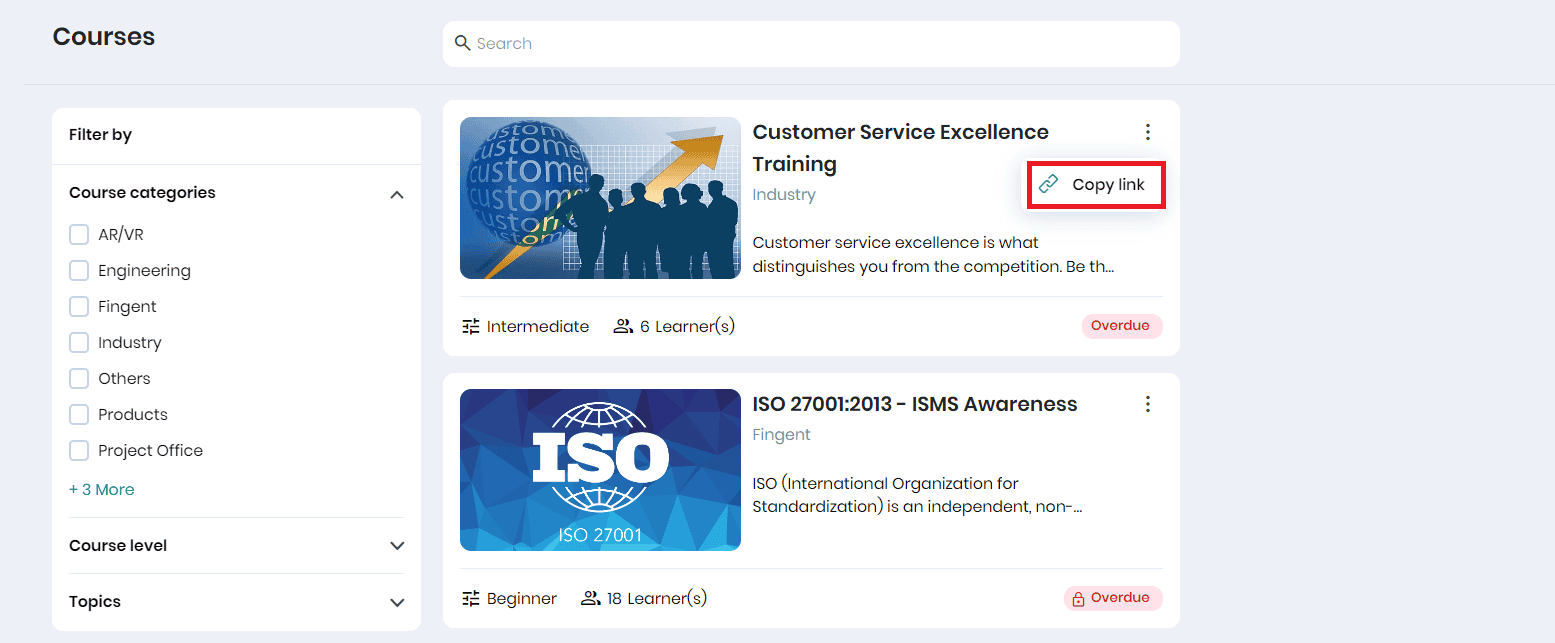Click the ISO 27001 course thumbnail
This screenshot has height=643, width=1555.
pos(600,470)
